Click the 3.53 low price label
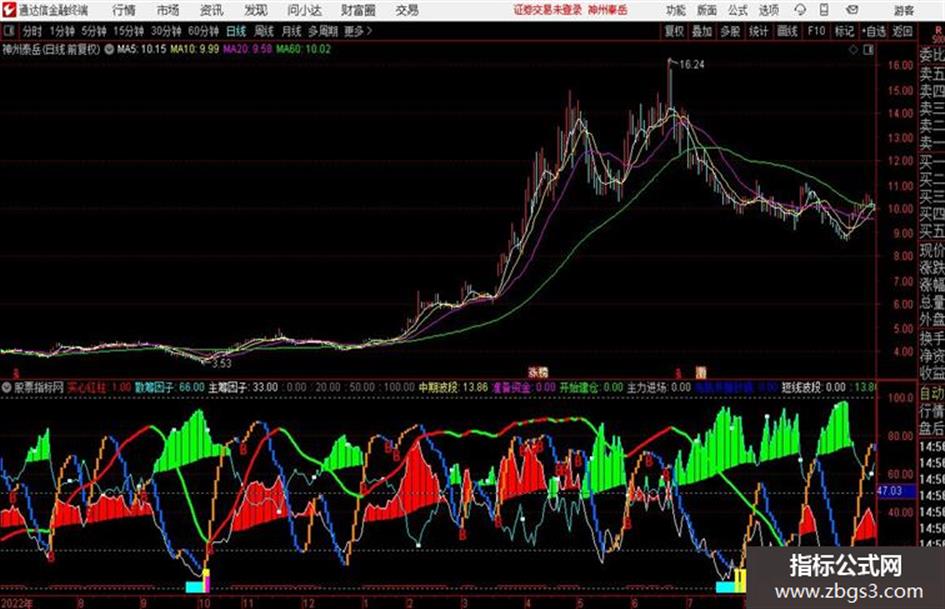The width and height of the screenshot is (945, 609). tap(222, 363)
